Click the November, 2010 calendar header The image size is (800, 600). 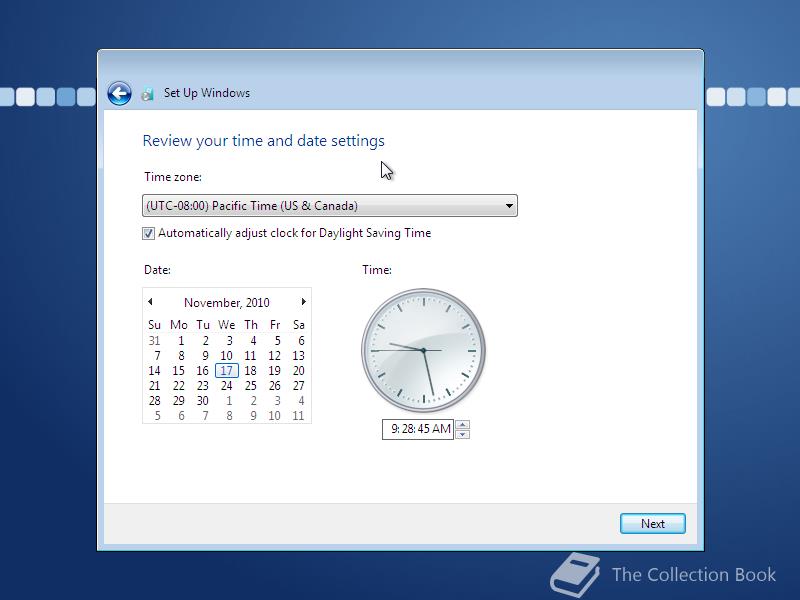coord(227,301)
